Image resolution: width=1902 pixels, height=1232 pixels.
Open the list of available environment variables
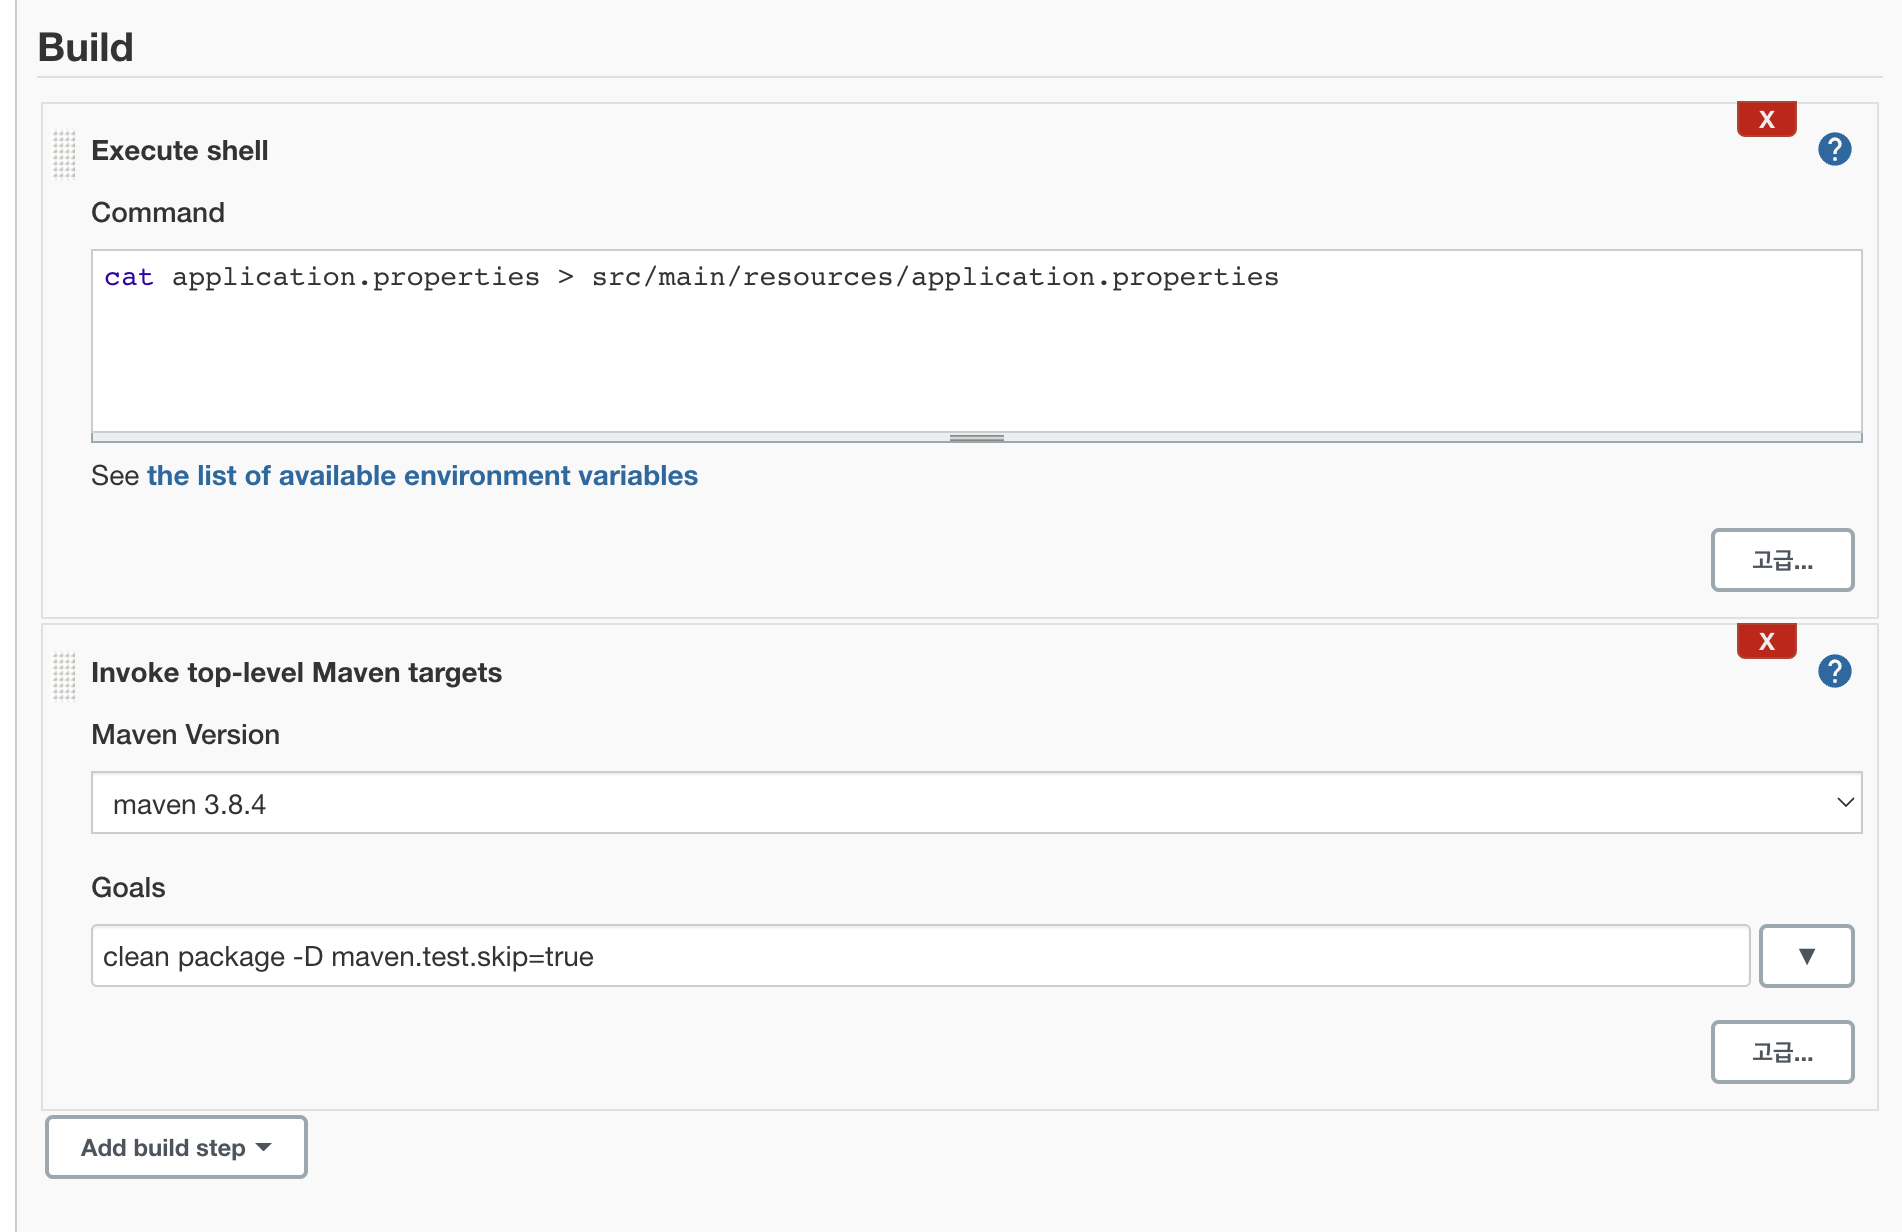(x=422, y=476)
